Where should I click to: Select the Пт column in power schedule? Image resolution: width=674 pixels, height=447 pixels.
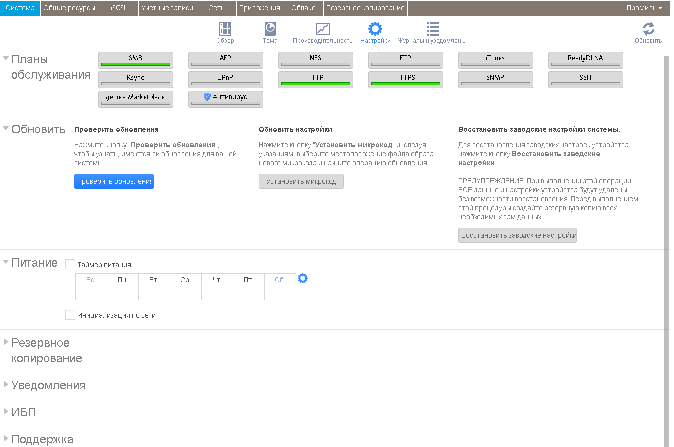[248, 286]
